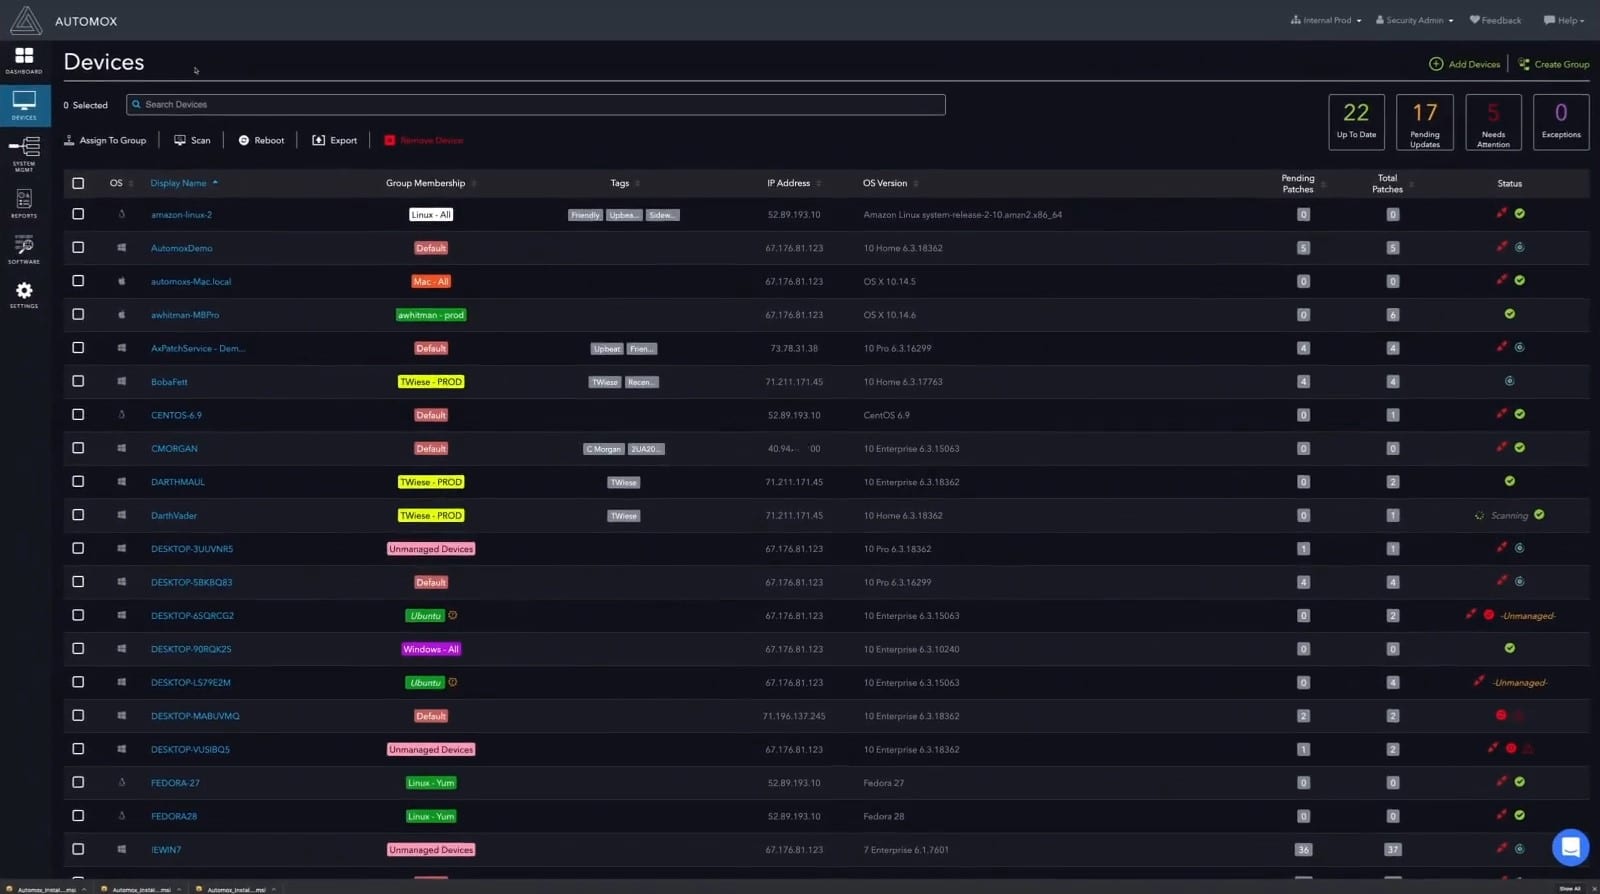Toggle the select-all checkbox in header
This screenshot has width=1600, height=894.
point(78,183)
